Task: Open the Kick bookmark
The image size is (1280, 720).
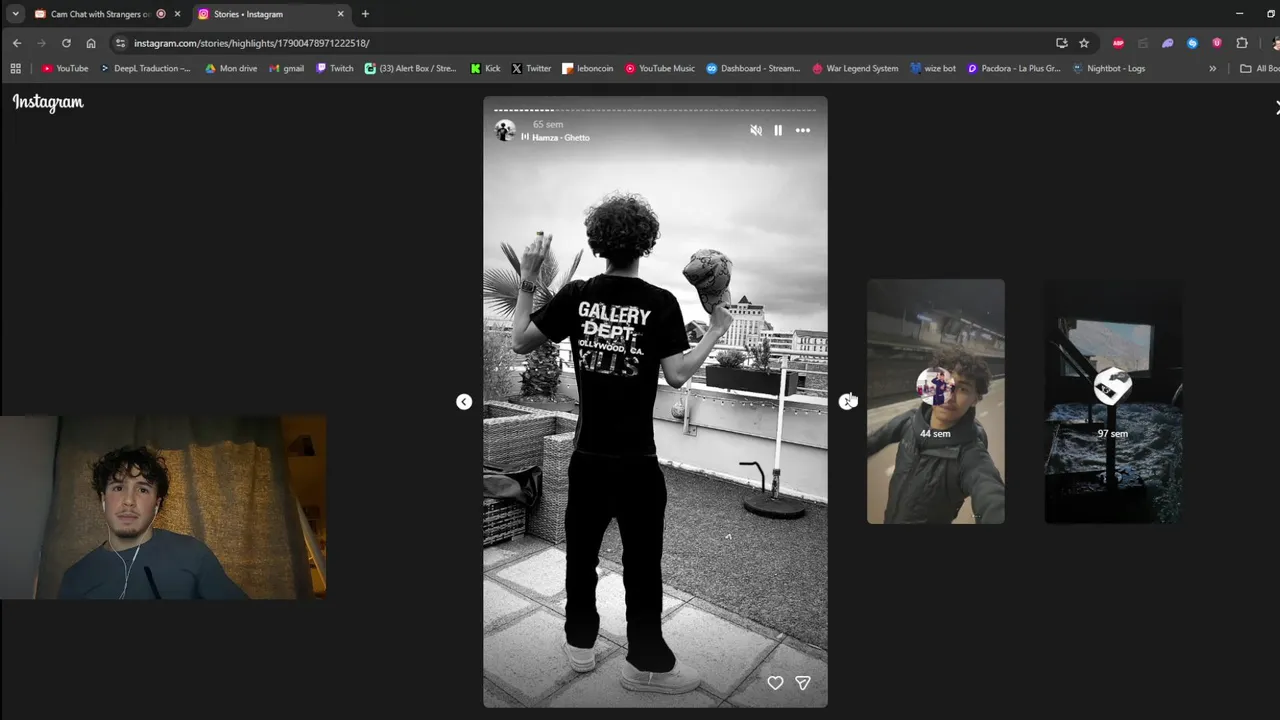Action: point(485,69)
